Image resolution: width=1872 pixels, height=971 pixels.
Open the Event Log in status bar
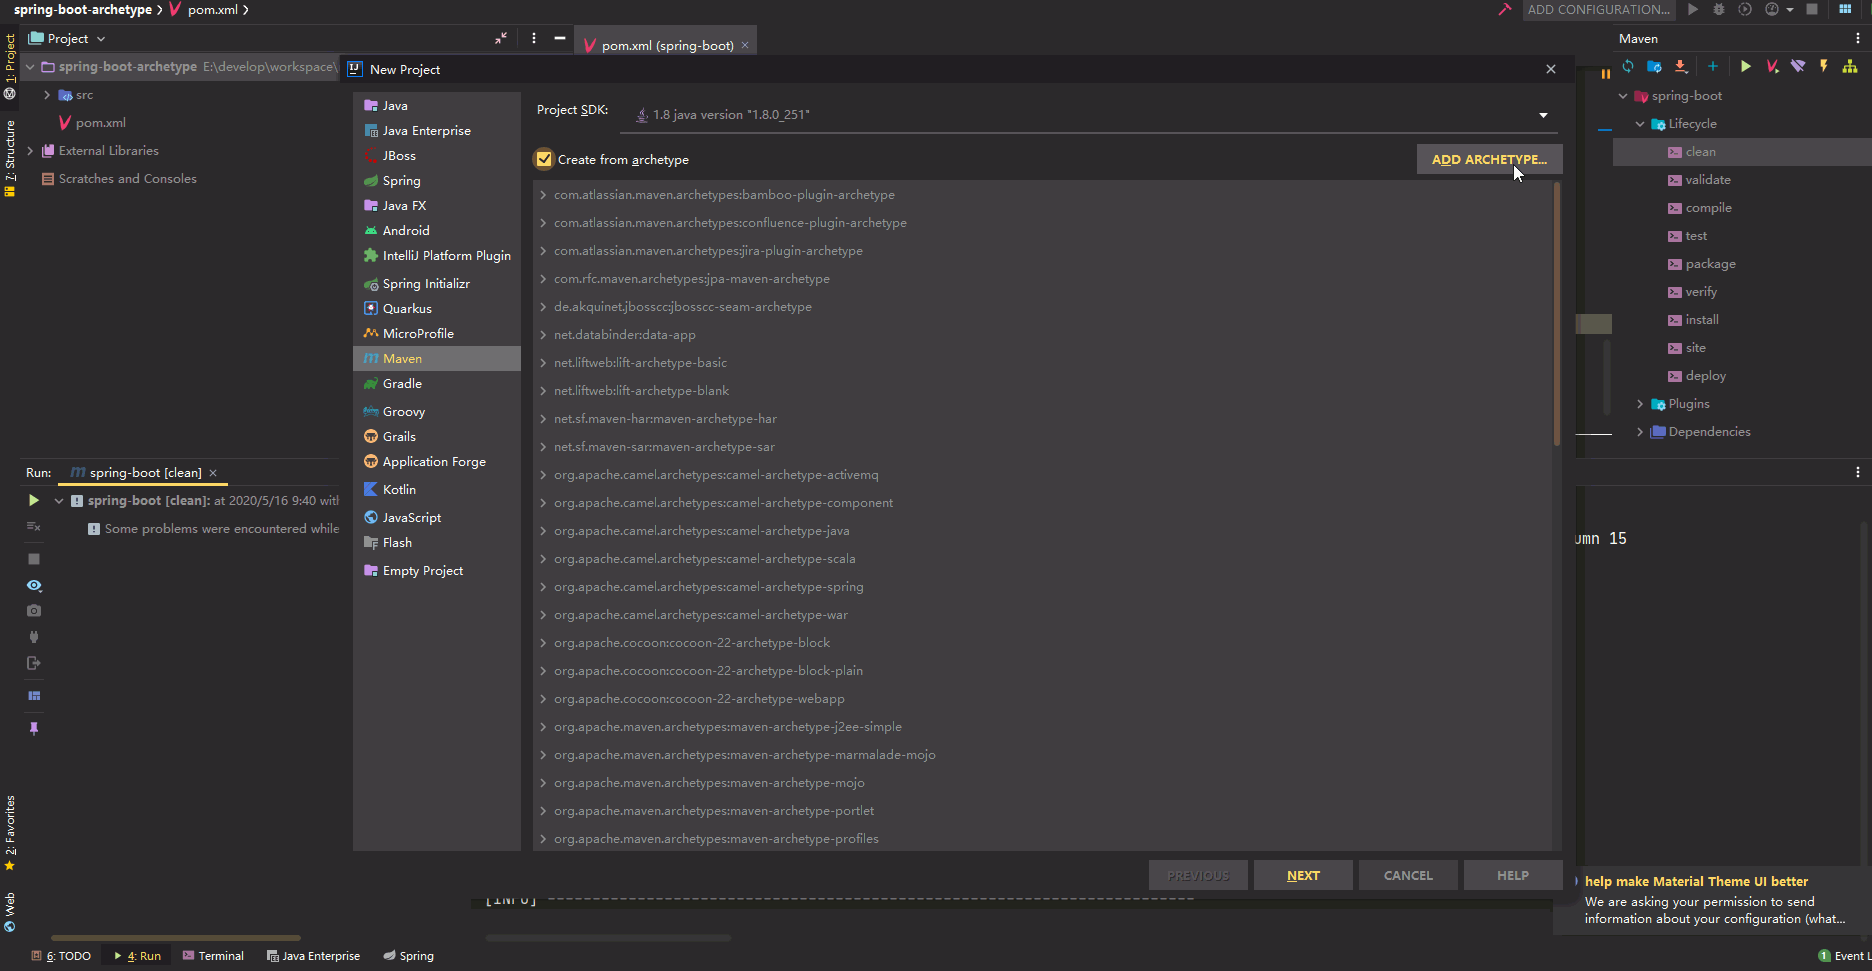click(x=1845, y=956)
